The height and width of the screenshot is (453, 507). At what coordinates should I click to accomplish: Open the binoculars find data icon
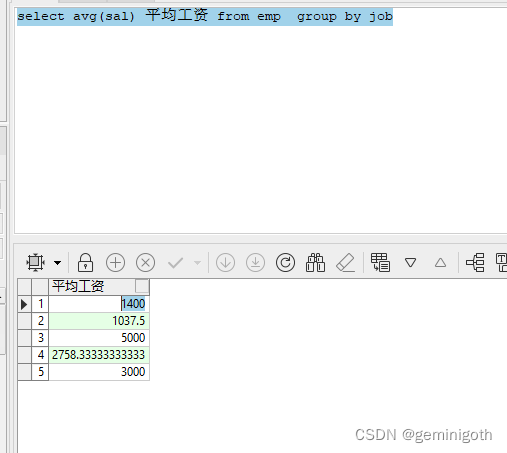click(x=315, y=263)
